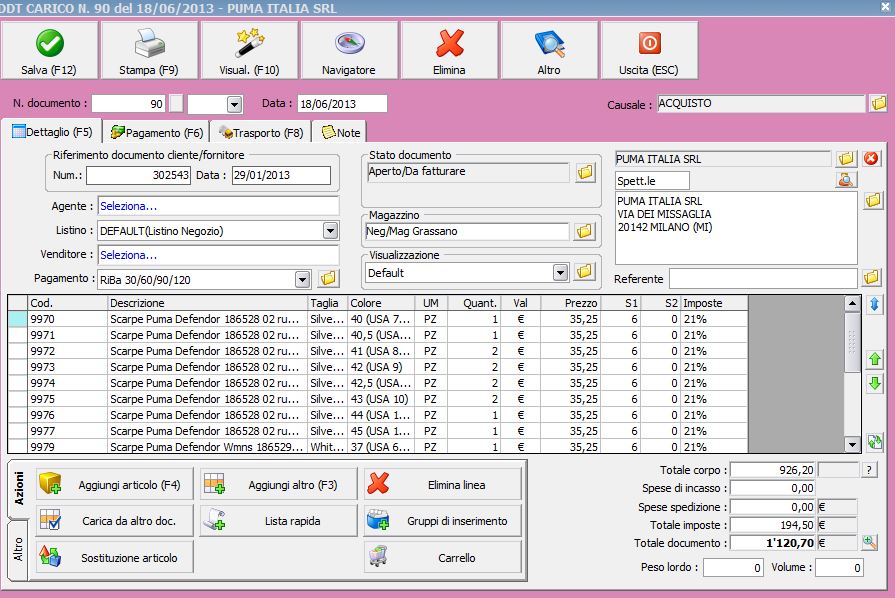Clear supplier with red X icon
The width and height of the screenshot is (895, 598).
tap(871, 158)
